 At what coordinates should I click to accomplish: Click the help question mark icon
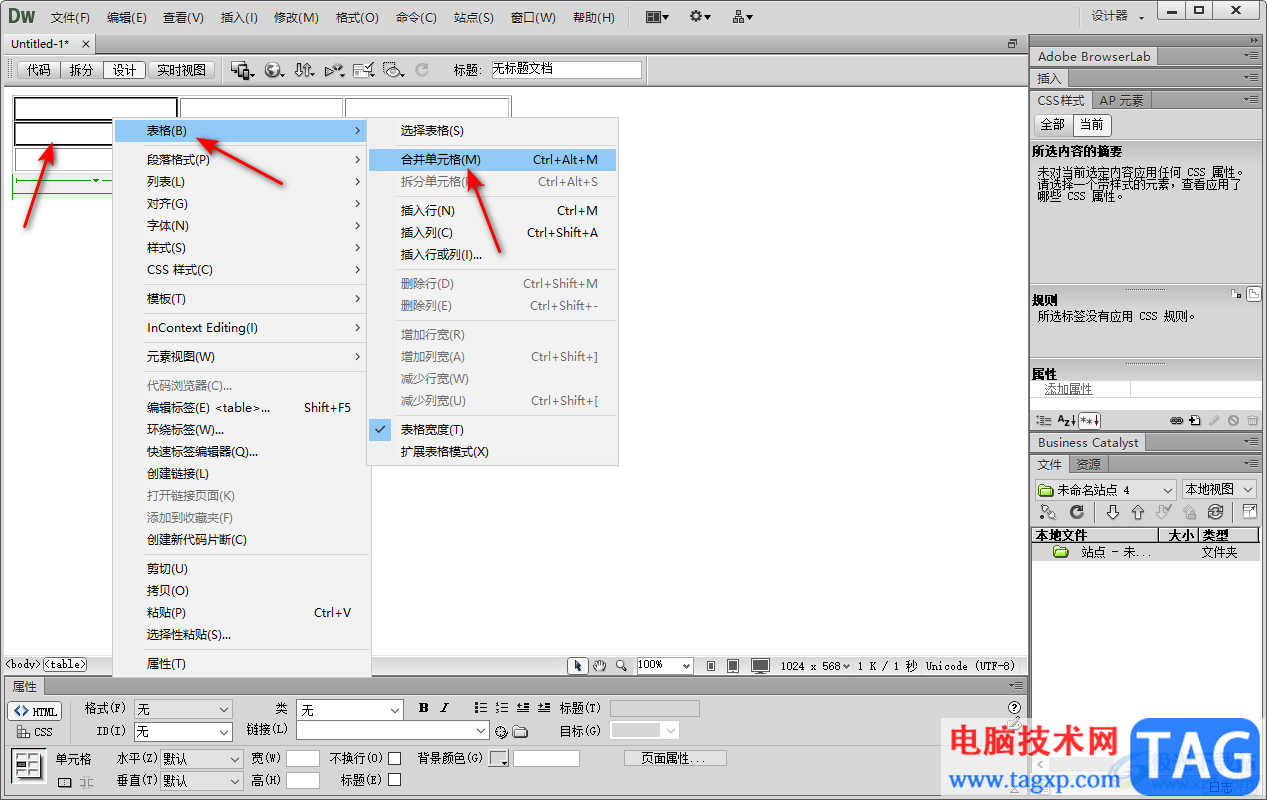(1015, 708)
